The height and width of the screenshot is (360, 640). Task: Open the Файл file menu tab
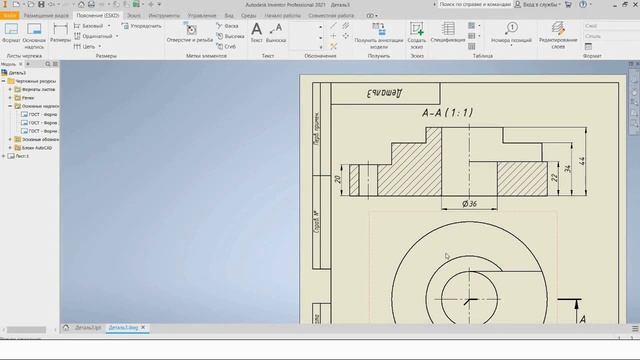(9, 16)
